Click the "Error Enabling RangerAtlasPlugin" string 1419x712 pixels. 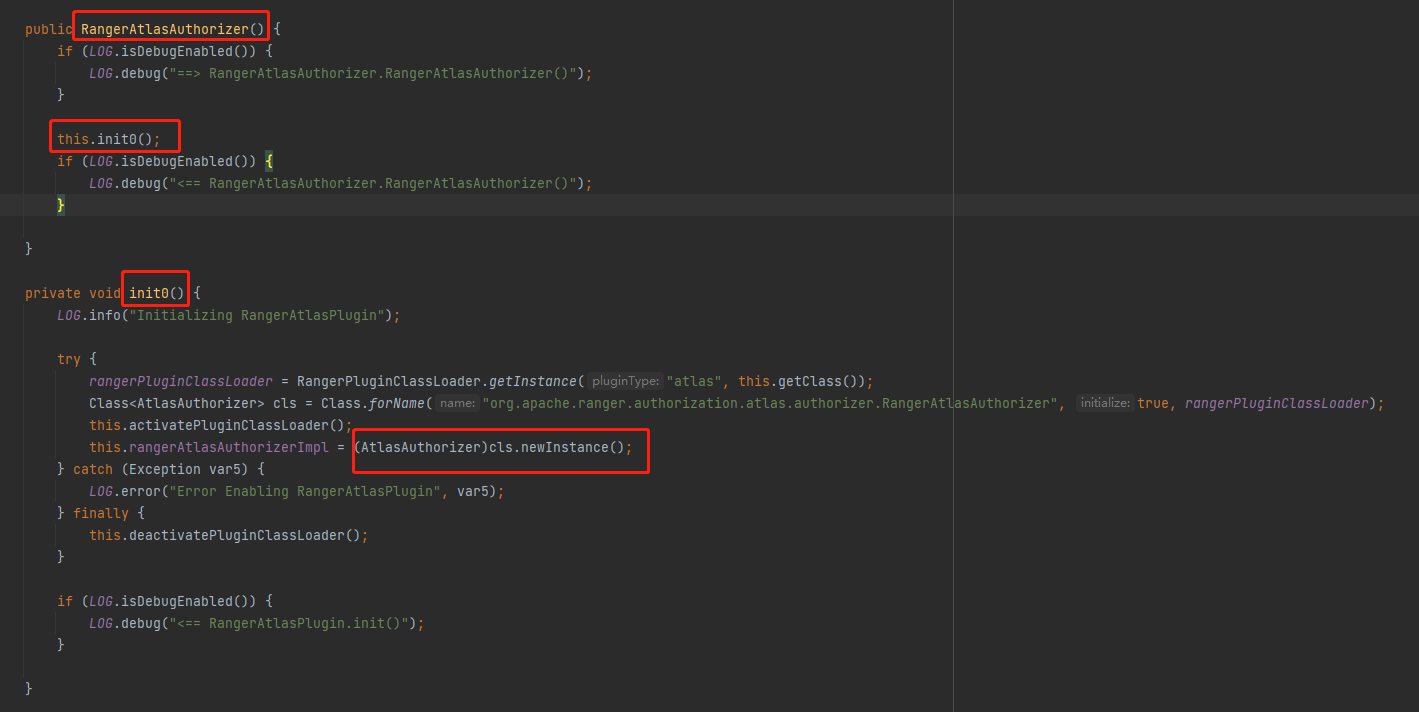[x=305, y=491]
